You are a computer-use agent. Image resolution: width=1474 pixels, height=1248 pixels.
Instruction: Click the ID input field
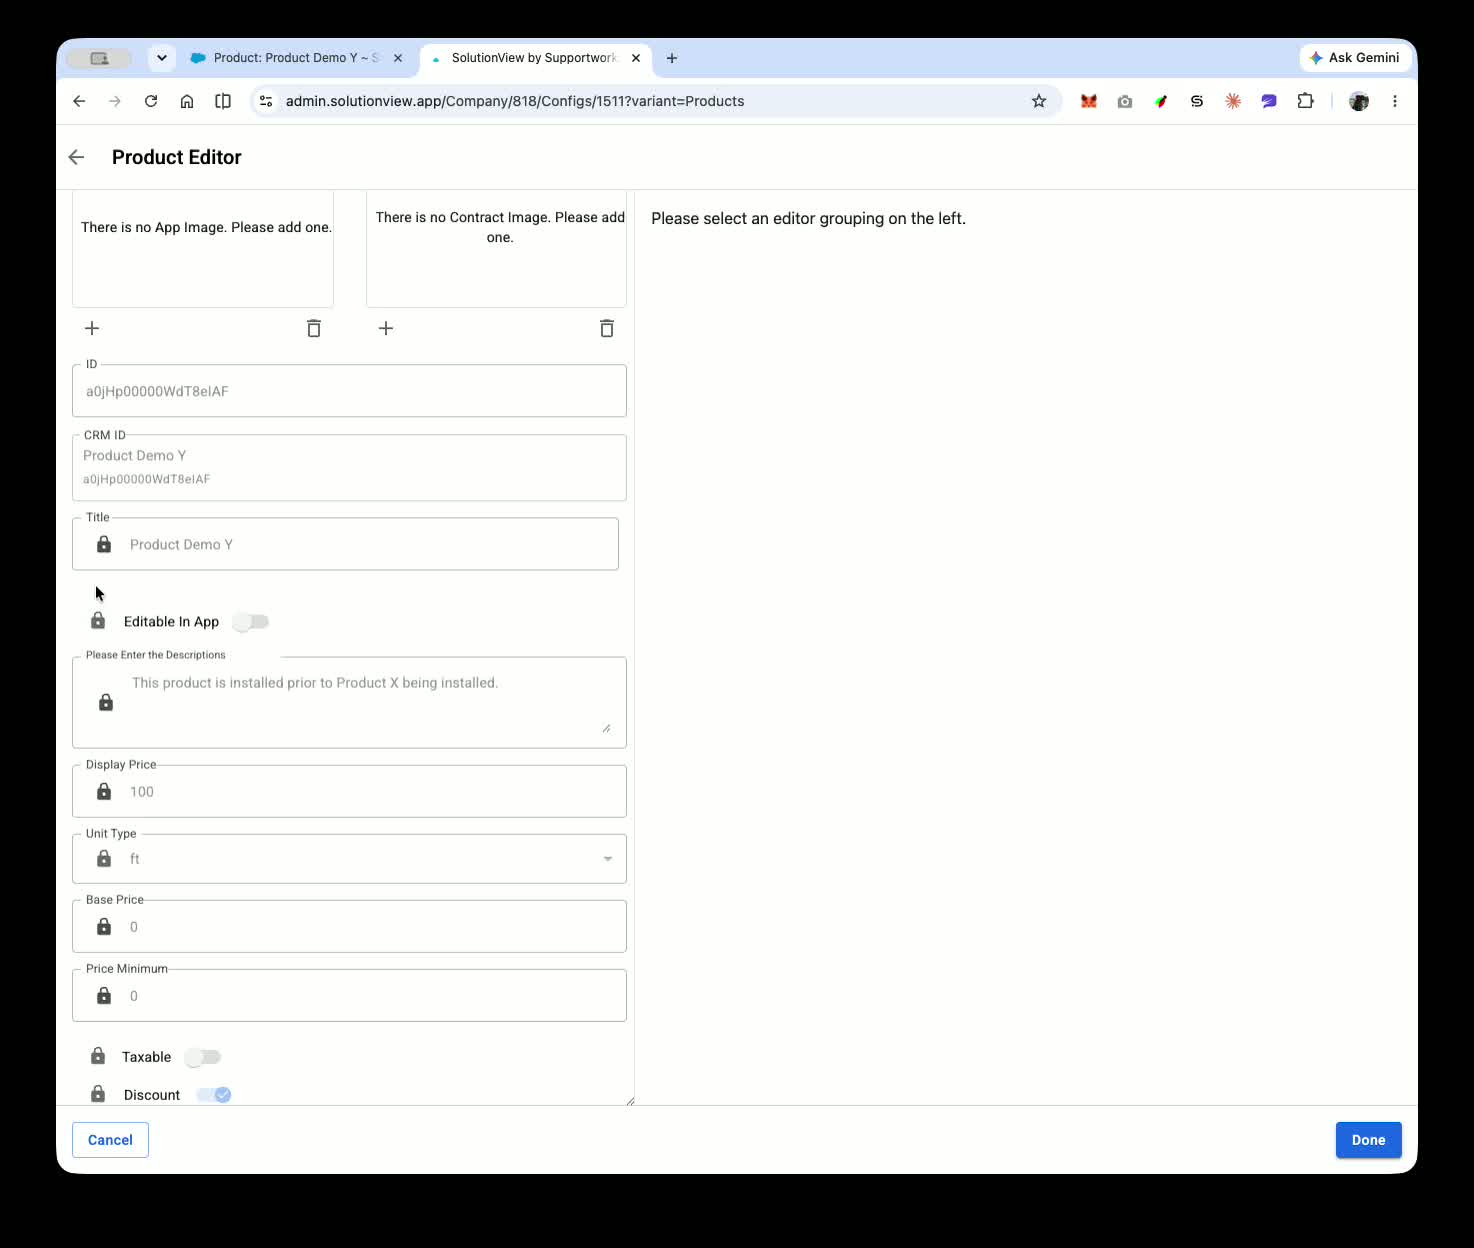point(350,391)
